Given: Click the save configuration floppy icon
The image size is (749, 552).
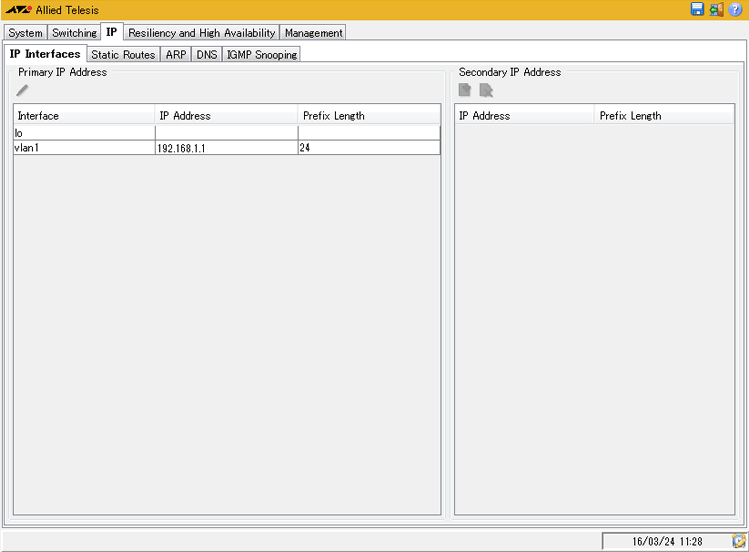Looking at the screenshot, I should point(697,9).
